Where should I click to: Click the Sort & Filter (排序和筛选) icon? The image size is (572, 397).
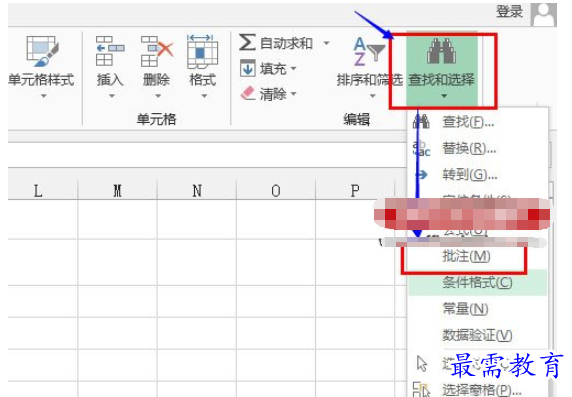[369, 51]
